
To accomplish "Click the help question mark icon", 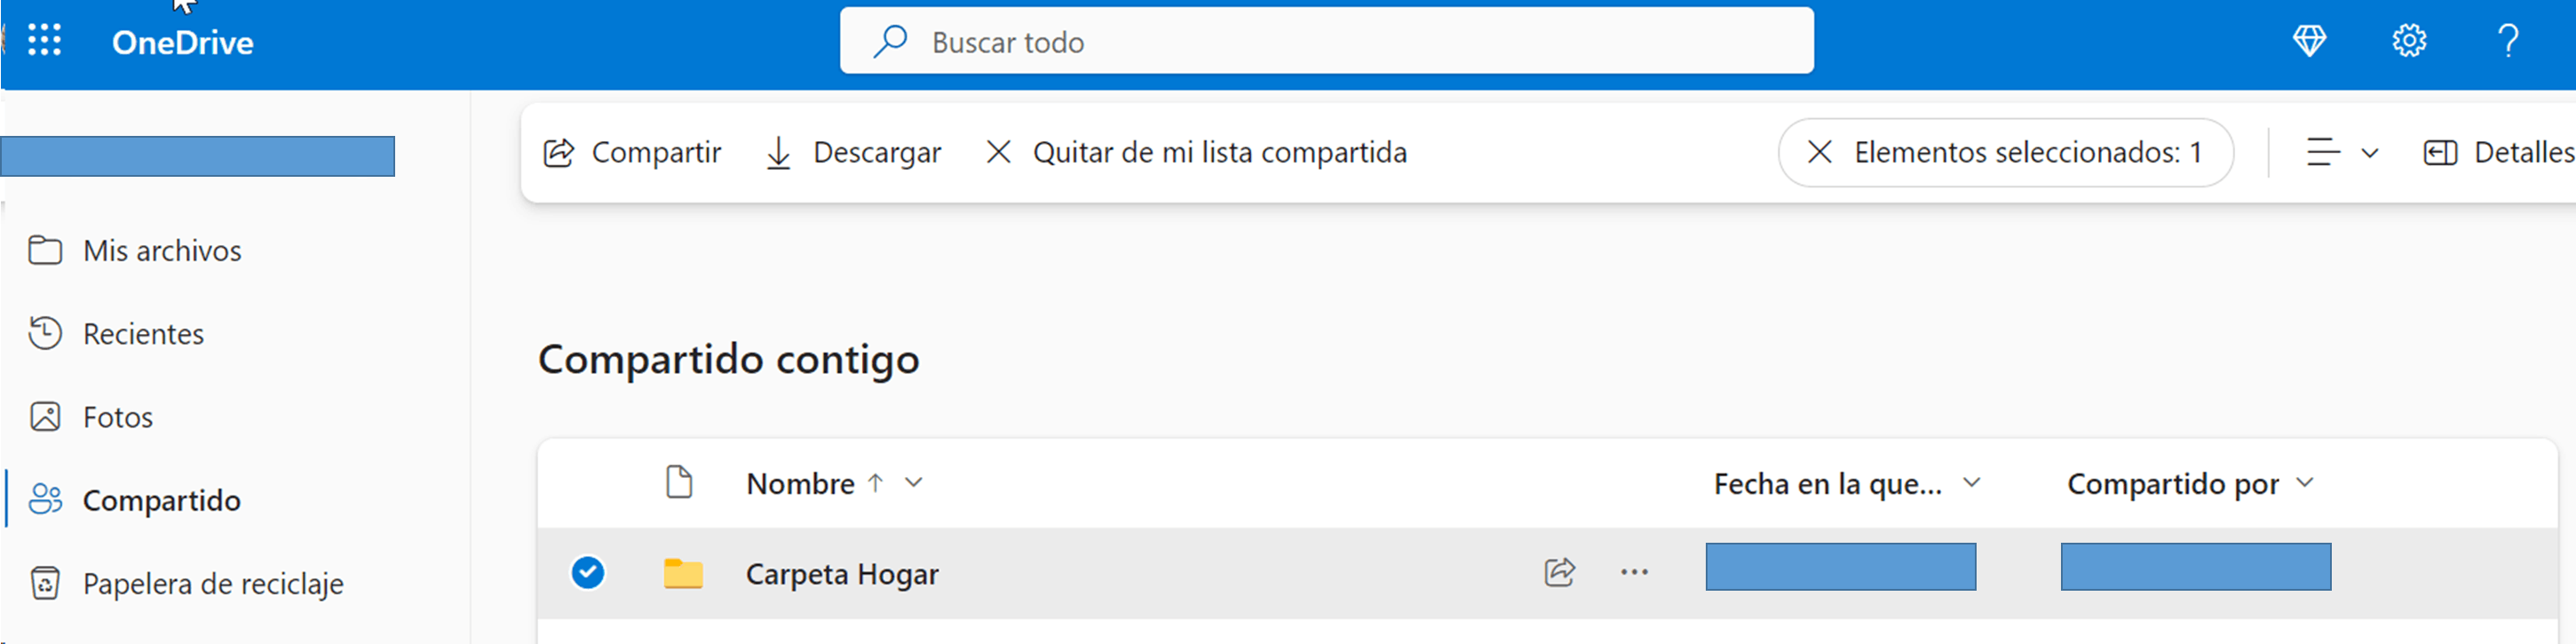I will pyautogui.click(x=2508, y=41).
